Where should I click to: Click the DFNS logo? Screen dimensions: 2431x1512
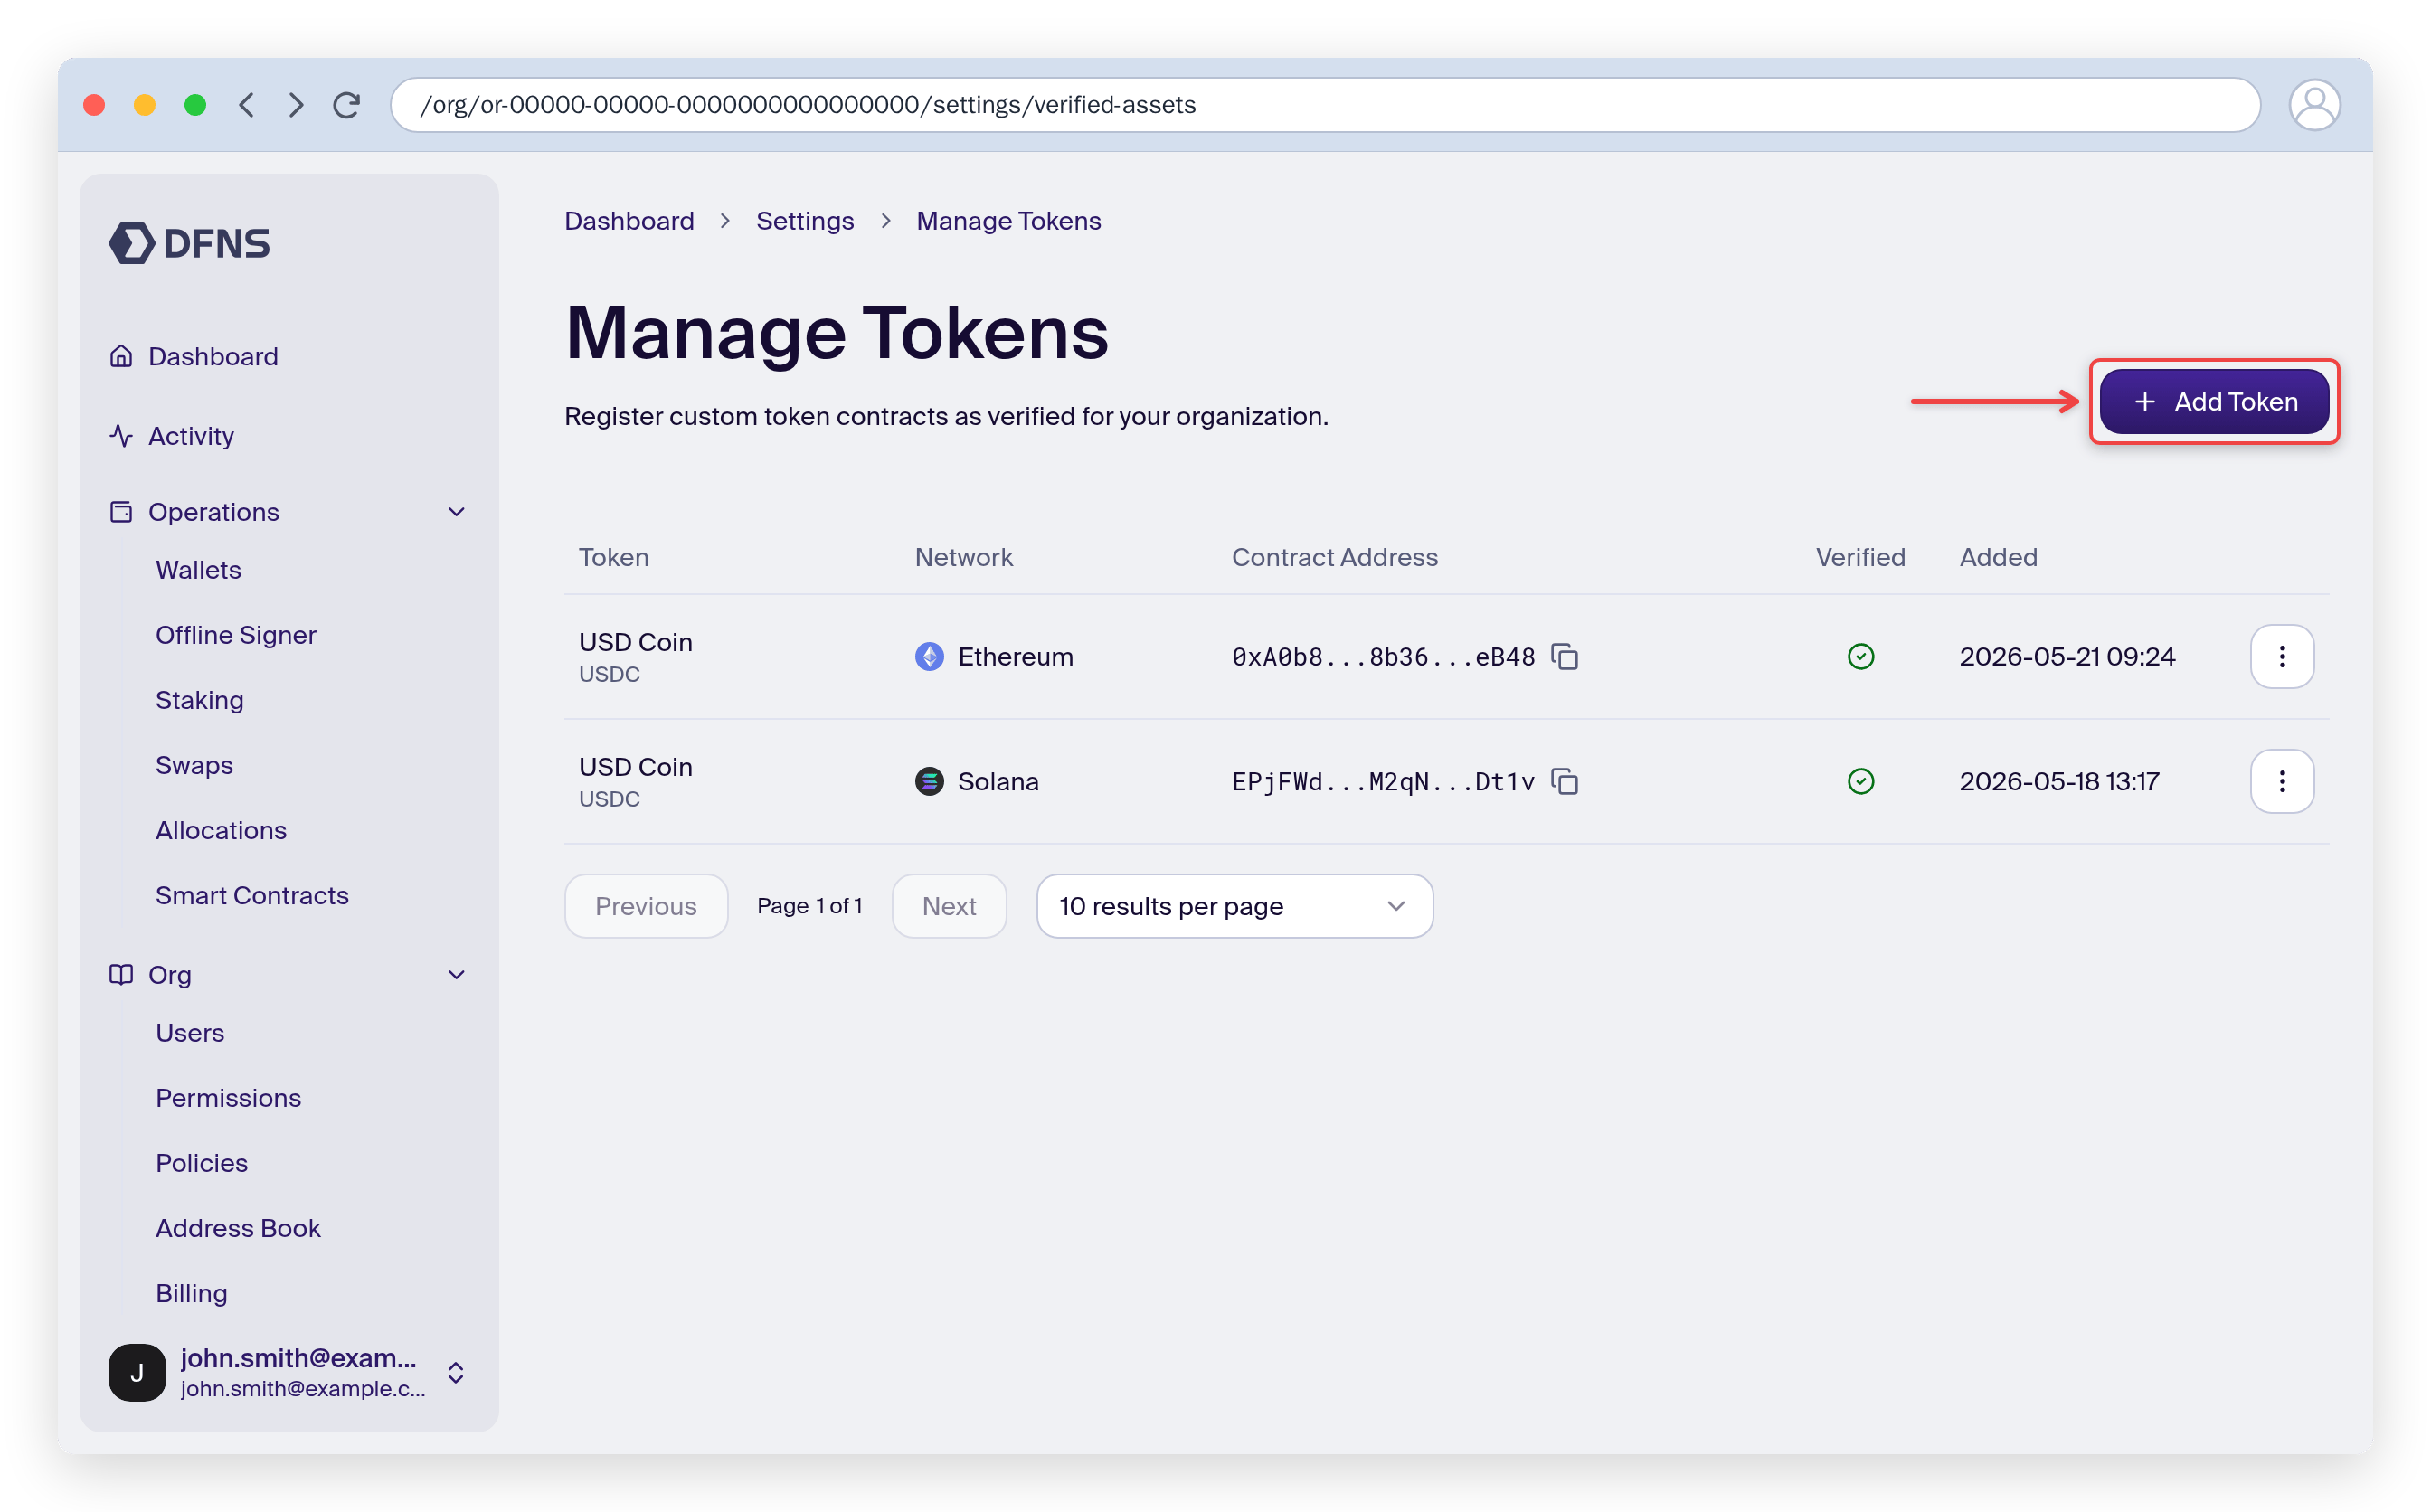(189, 243)
